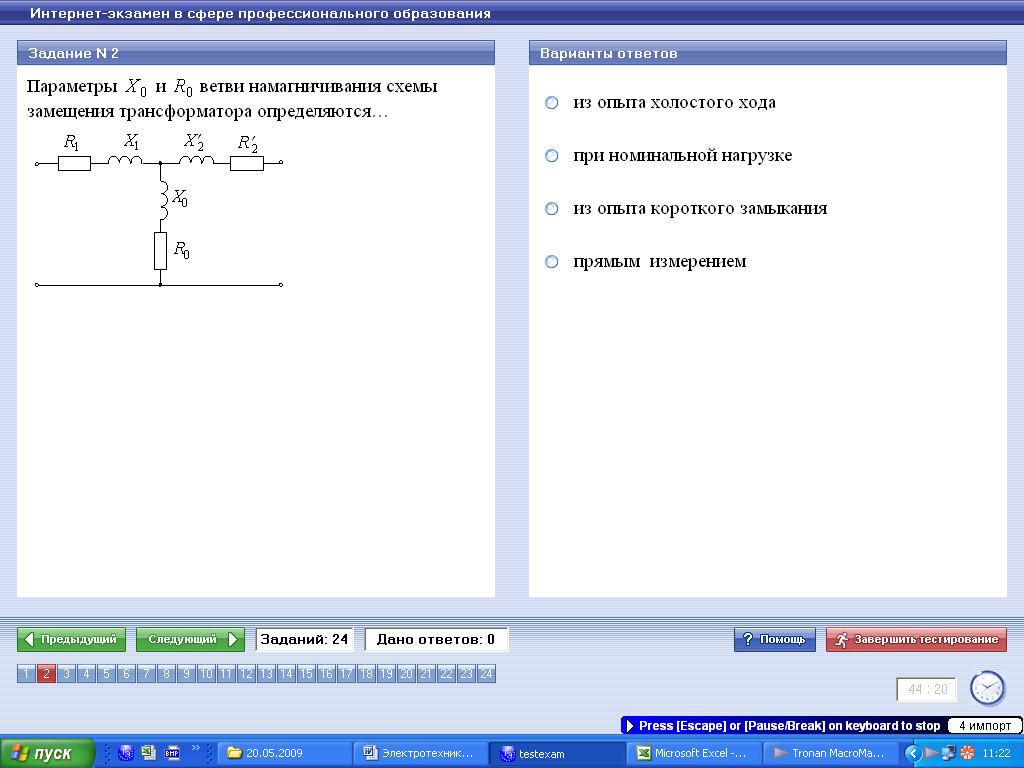1024x768 pixels.
Task: Click Завершить тестирование to finish test
Action: 916,639
